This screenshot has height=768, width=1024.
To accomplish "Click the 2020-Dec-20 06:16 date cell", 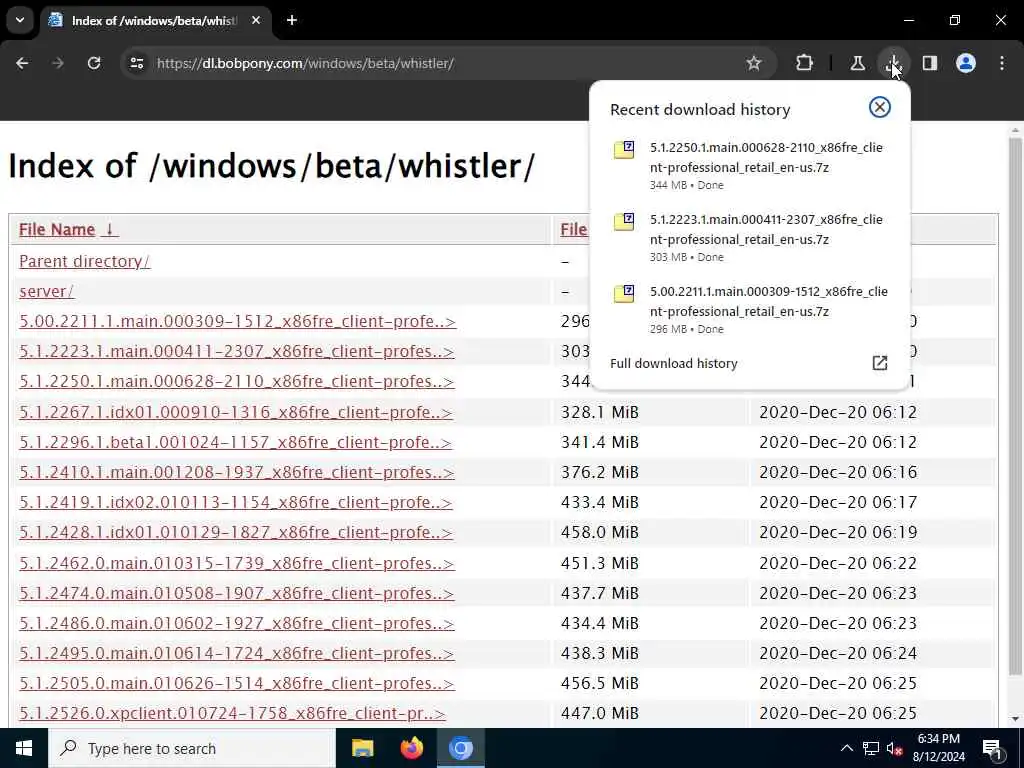I will tap(838, 472).
